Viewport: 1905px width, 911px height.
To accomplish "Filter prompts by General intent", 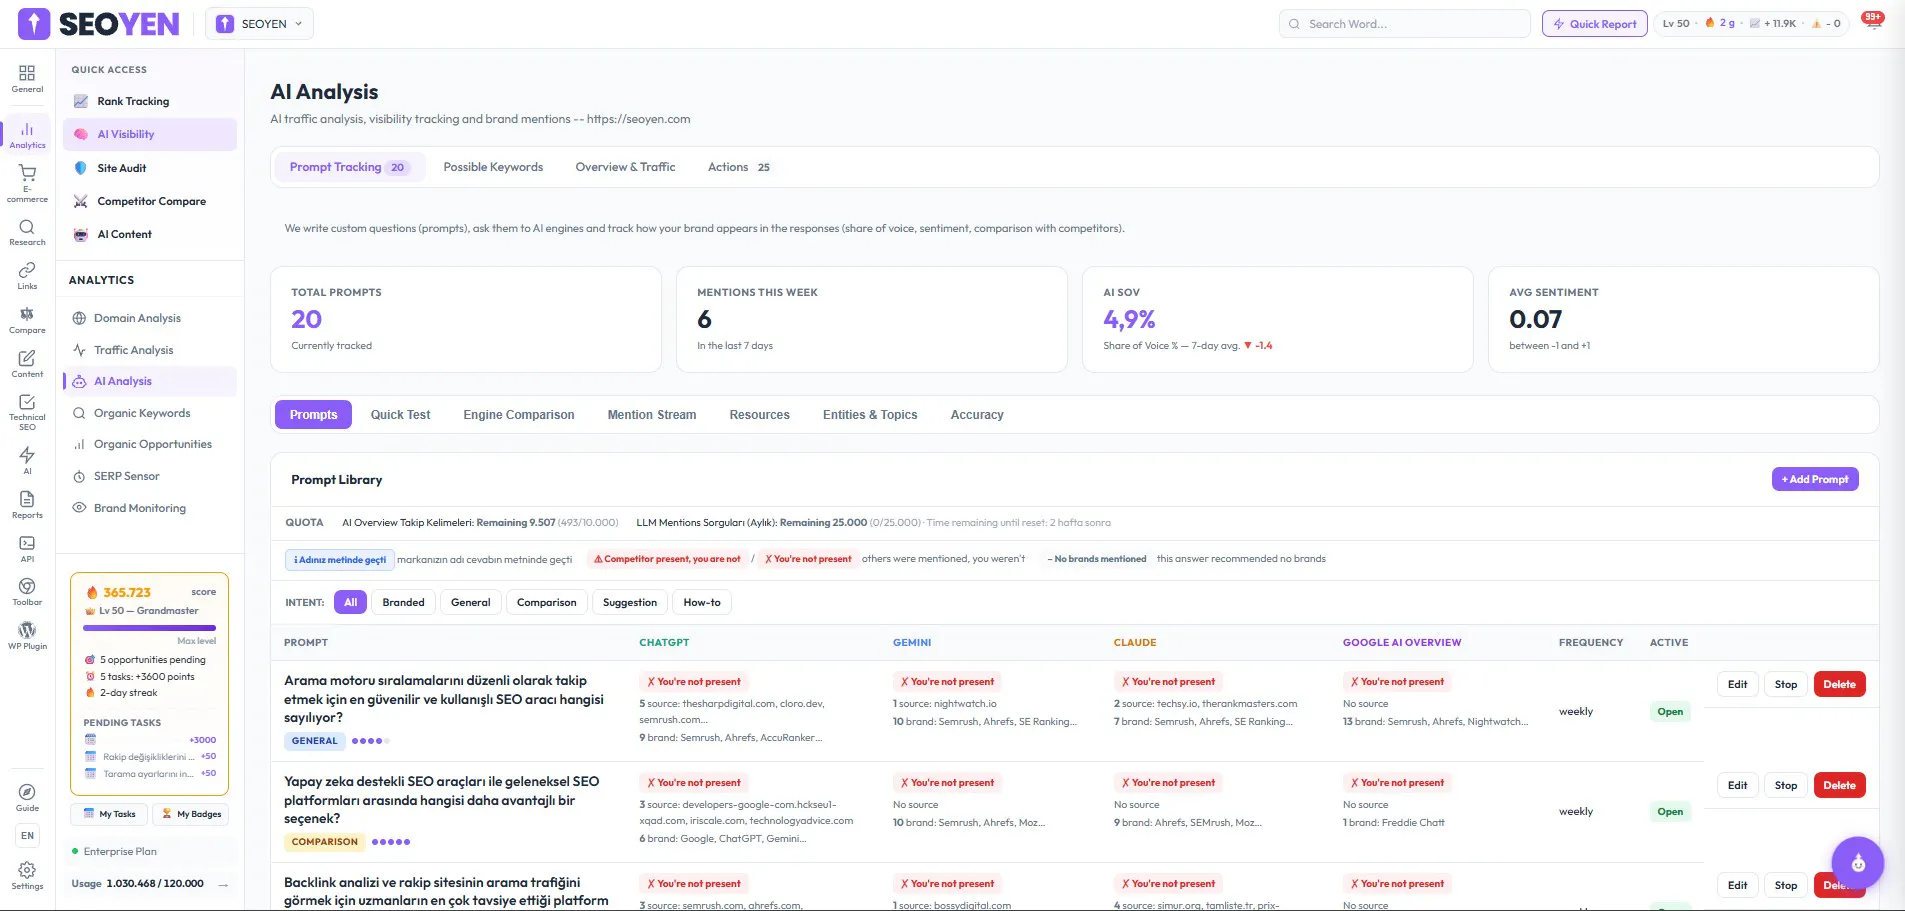I will [470, 602].
